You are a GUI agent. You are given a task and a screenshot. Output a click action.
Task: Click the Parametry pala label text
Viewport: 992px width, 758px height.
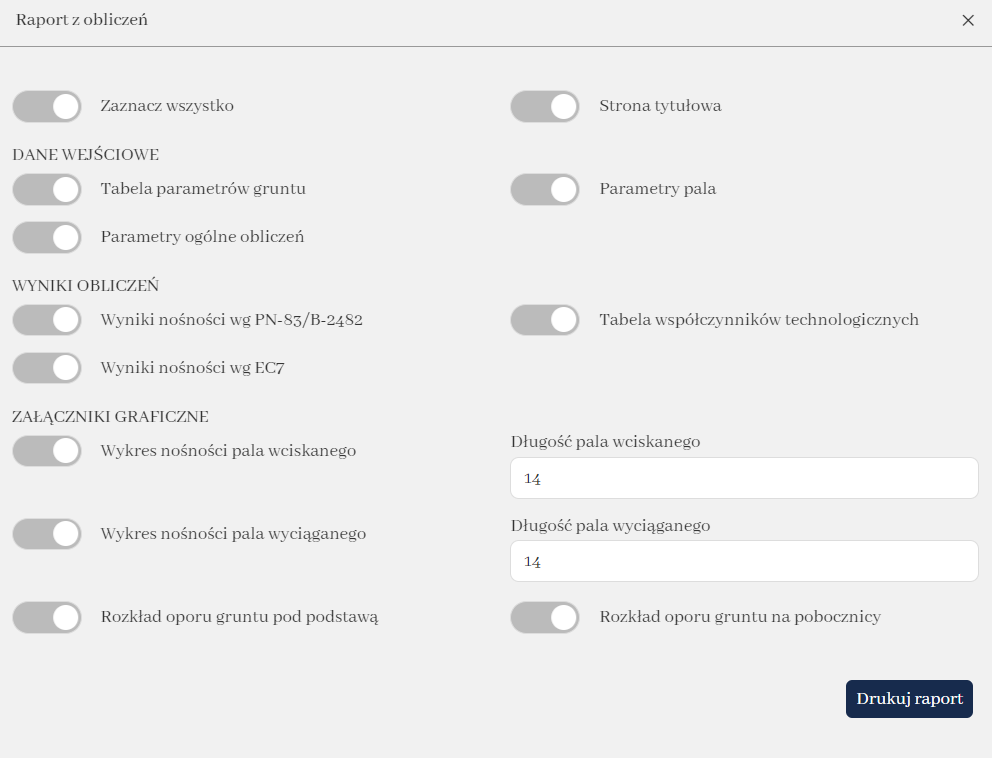coord(657,189)
